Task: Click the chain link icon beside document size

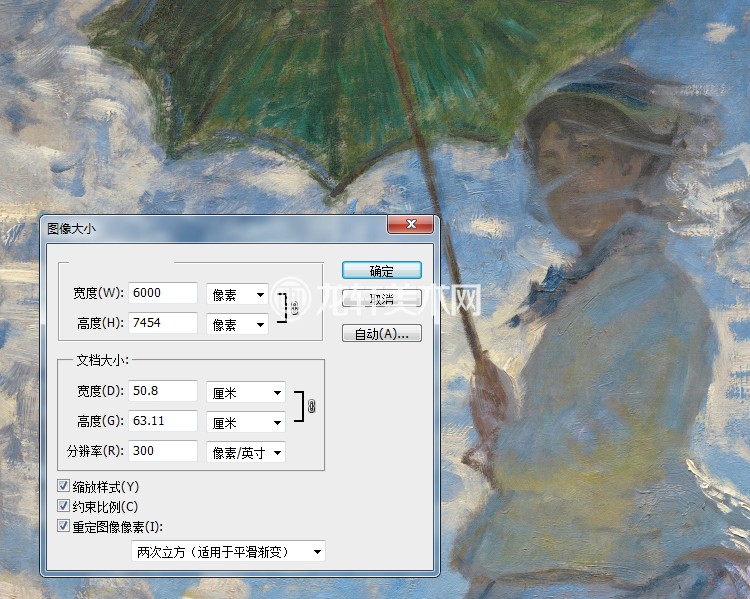Action: pos(311,406)
